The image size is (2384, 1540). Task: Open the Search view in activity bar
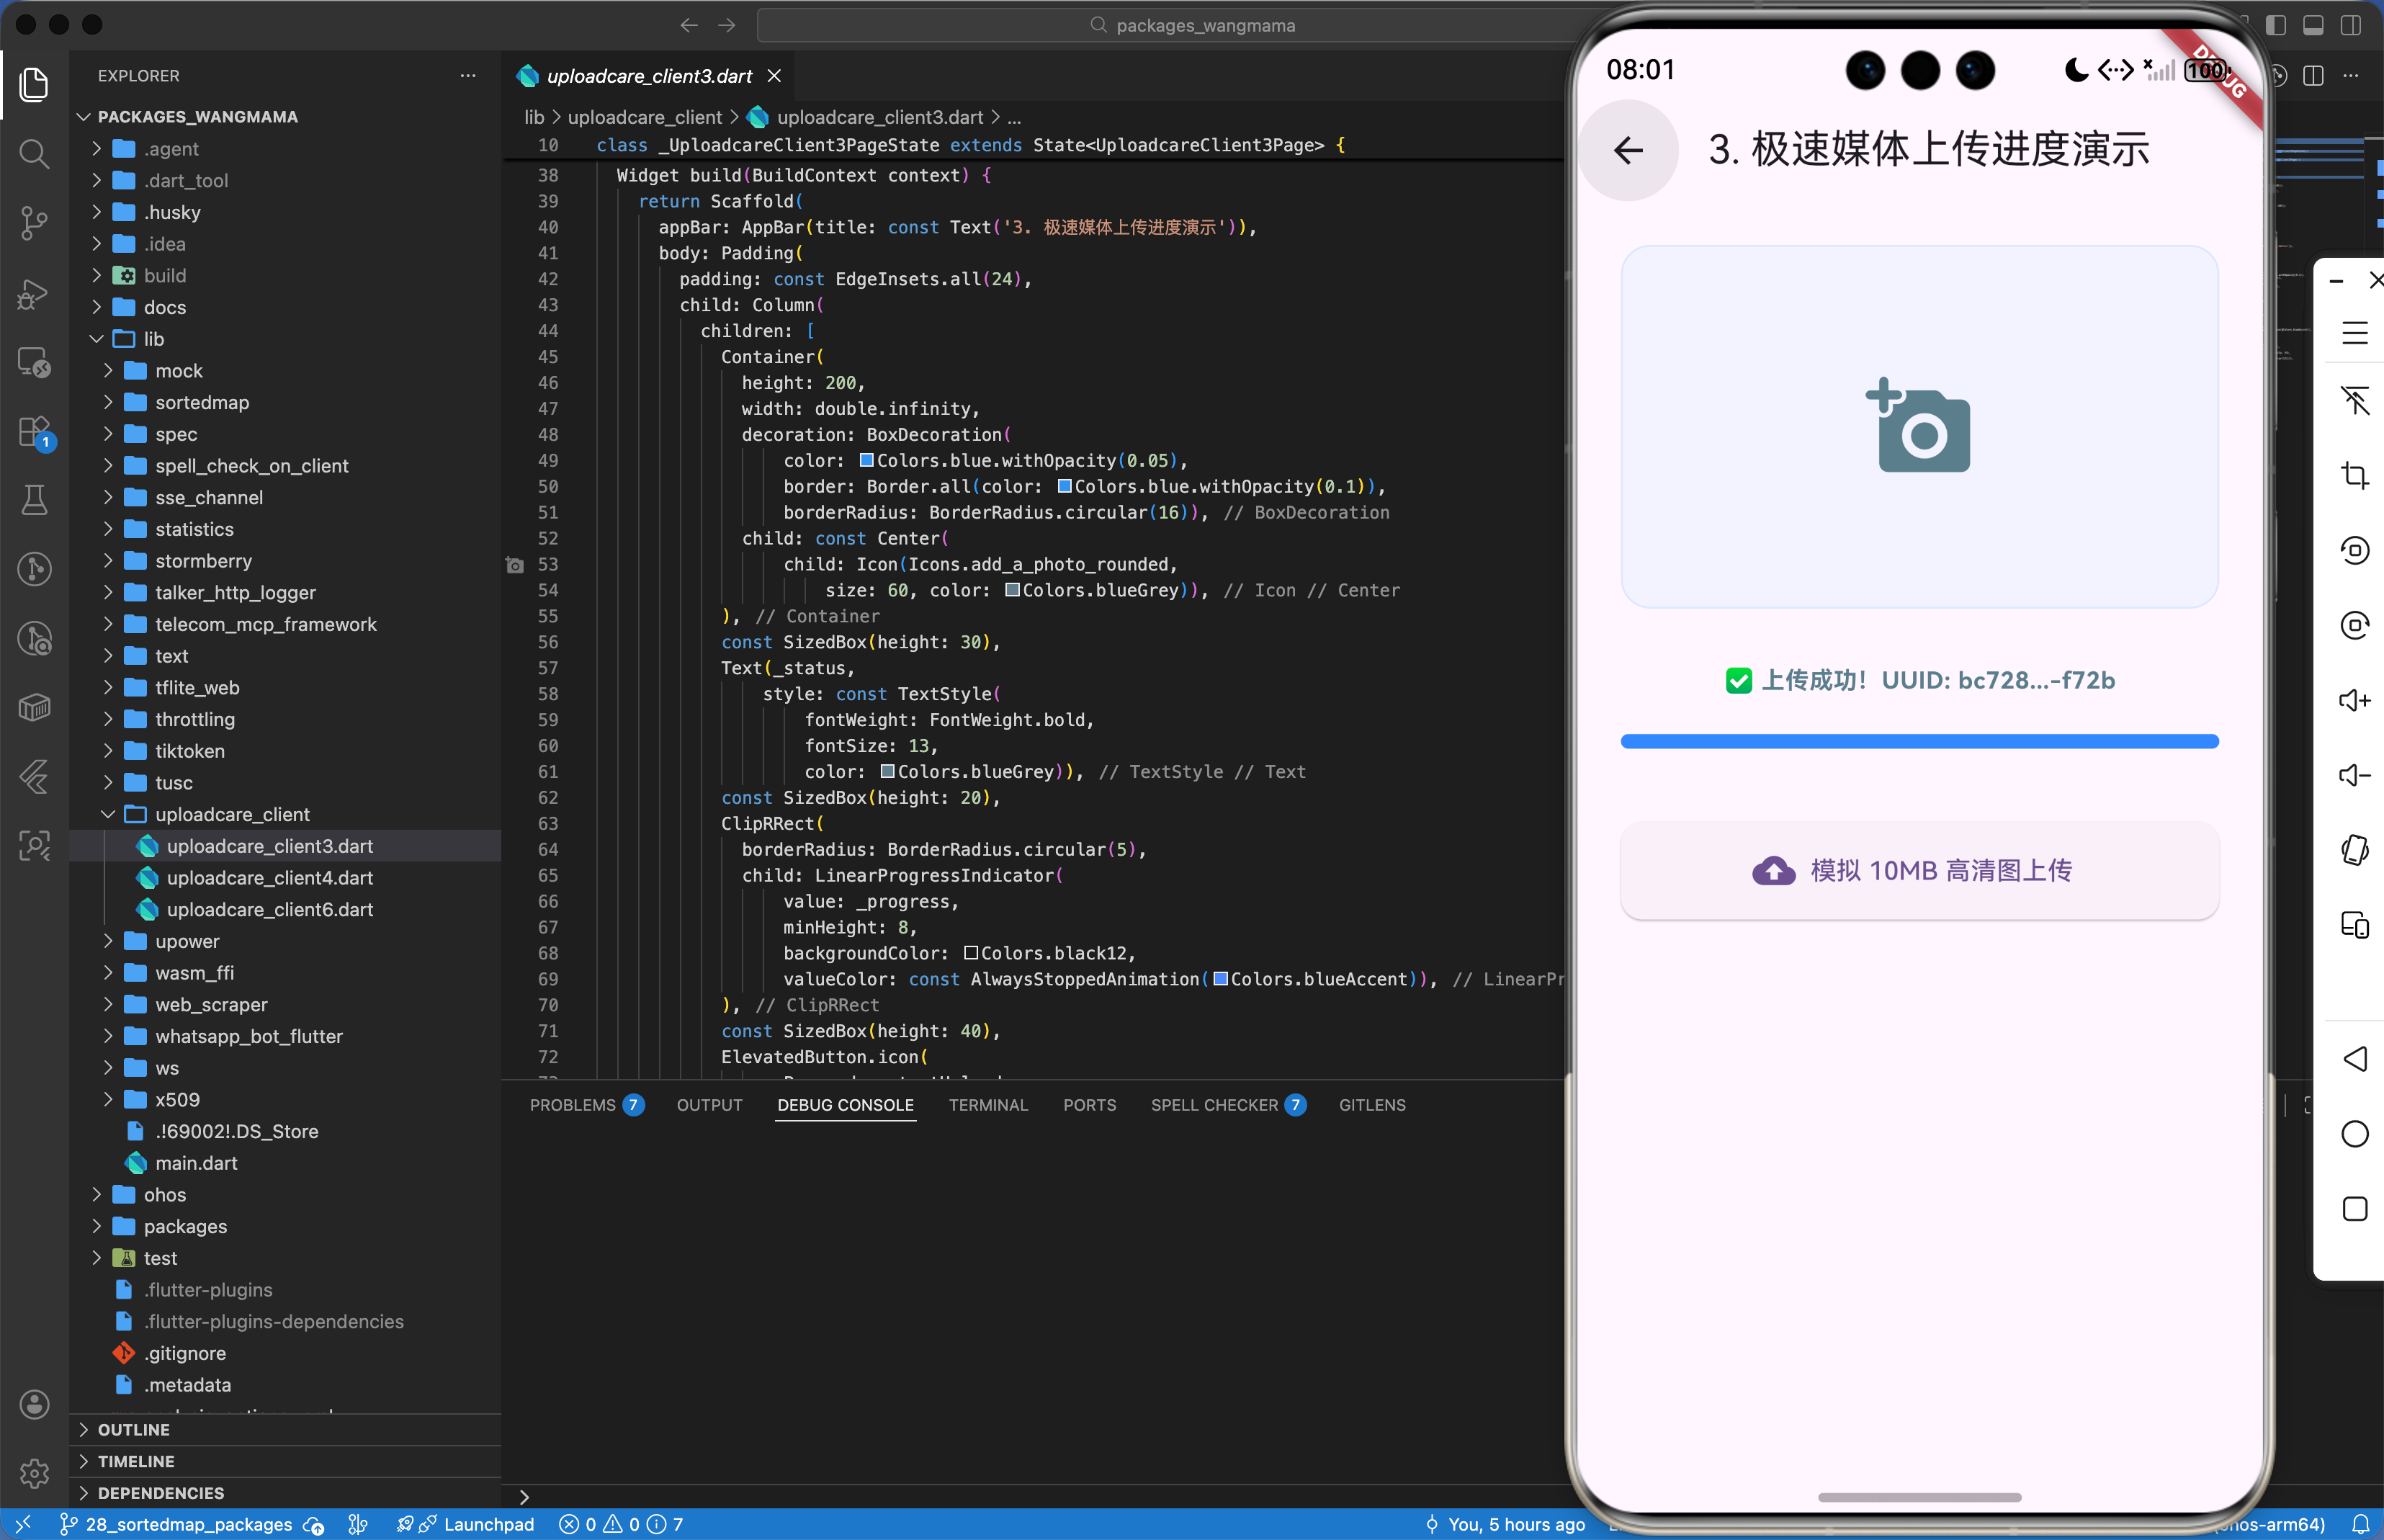point(34,153)
